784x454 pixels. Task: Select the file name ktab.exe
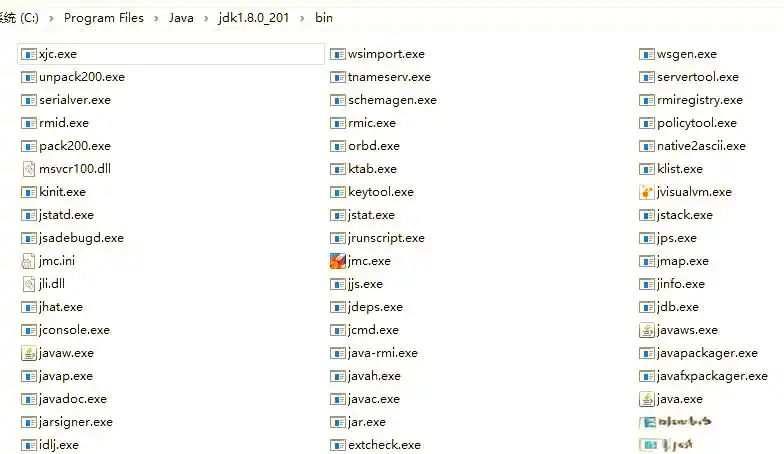click(x=372, y=169)
